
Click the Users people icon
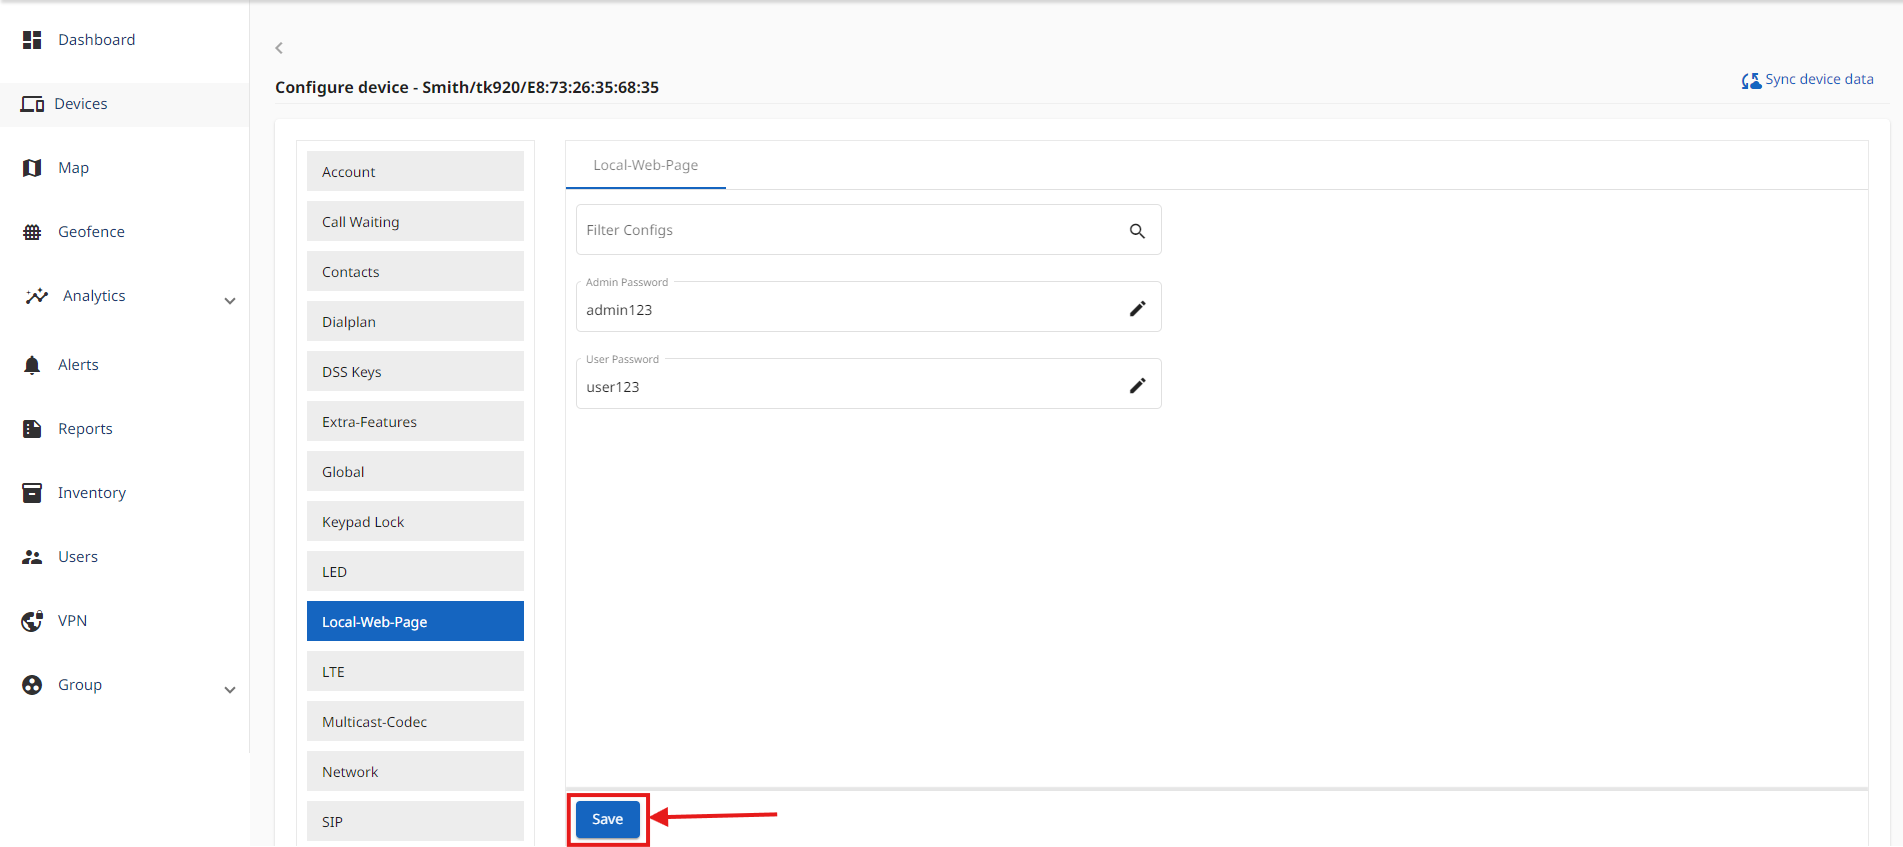coord(32,557)
